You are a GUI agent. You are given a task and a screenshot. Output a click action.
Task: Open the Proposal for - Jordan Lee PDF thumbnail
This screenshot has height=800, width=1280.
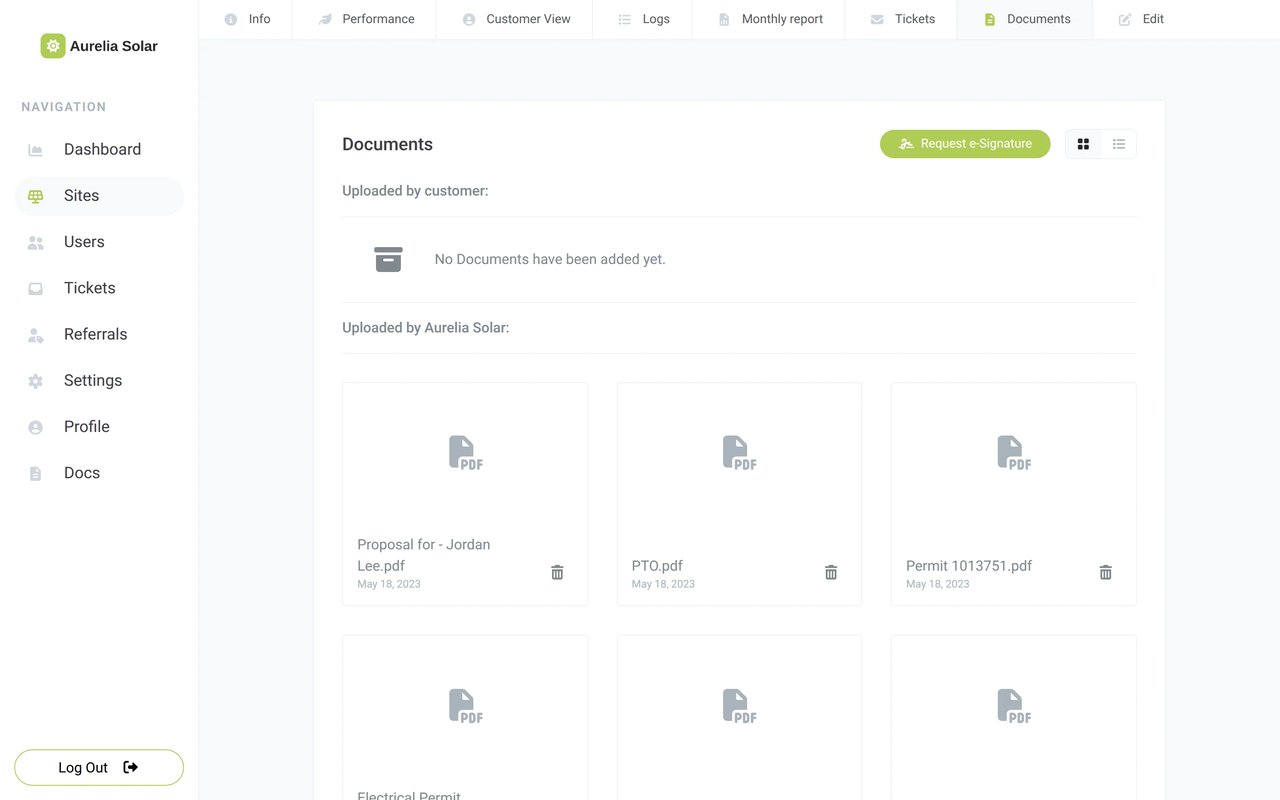466,453
